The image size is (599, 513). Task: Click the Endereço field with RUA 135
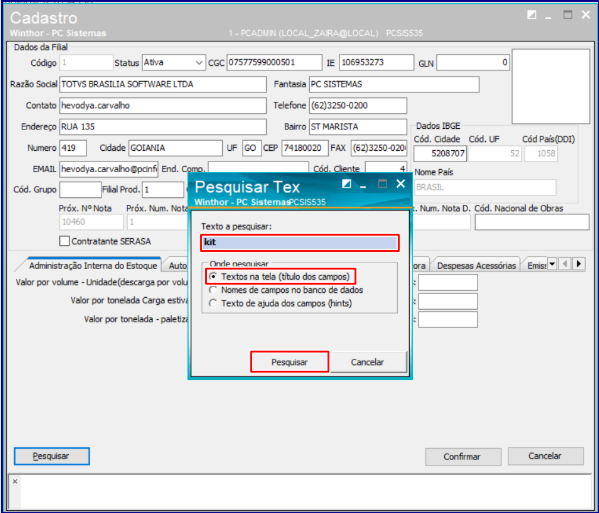(163, 127)
